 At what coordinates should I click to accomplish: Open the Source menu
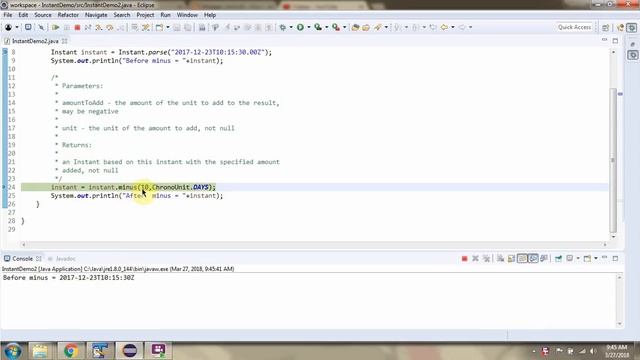pos(43,15)
